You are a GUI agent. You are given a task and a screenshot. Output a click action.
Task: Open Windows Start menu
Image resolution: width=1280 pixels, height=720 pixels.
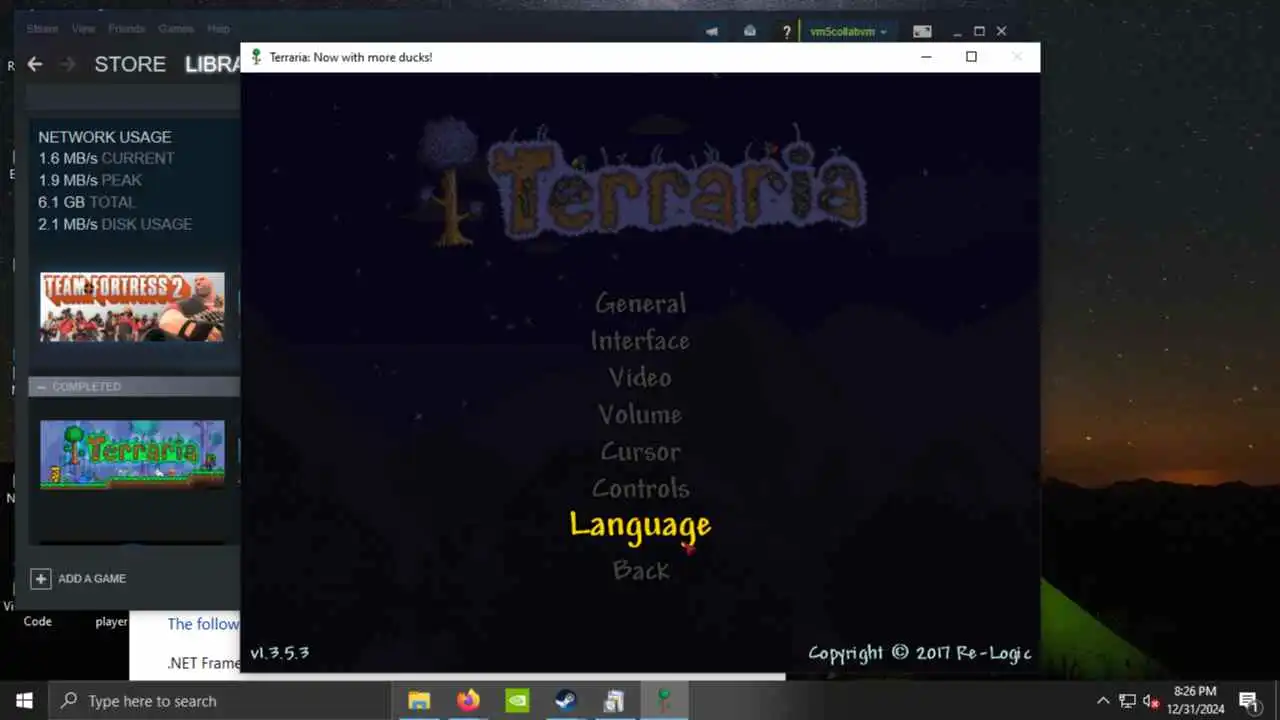[24, 701]
